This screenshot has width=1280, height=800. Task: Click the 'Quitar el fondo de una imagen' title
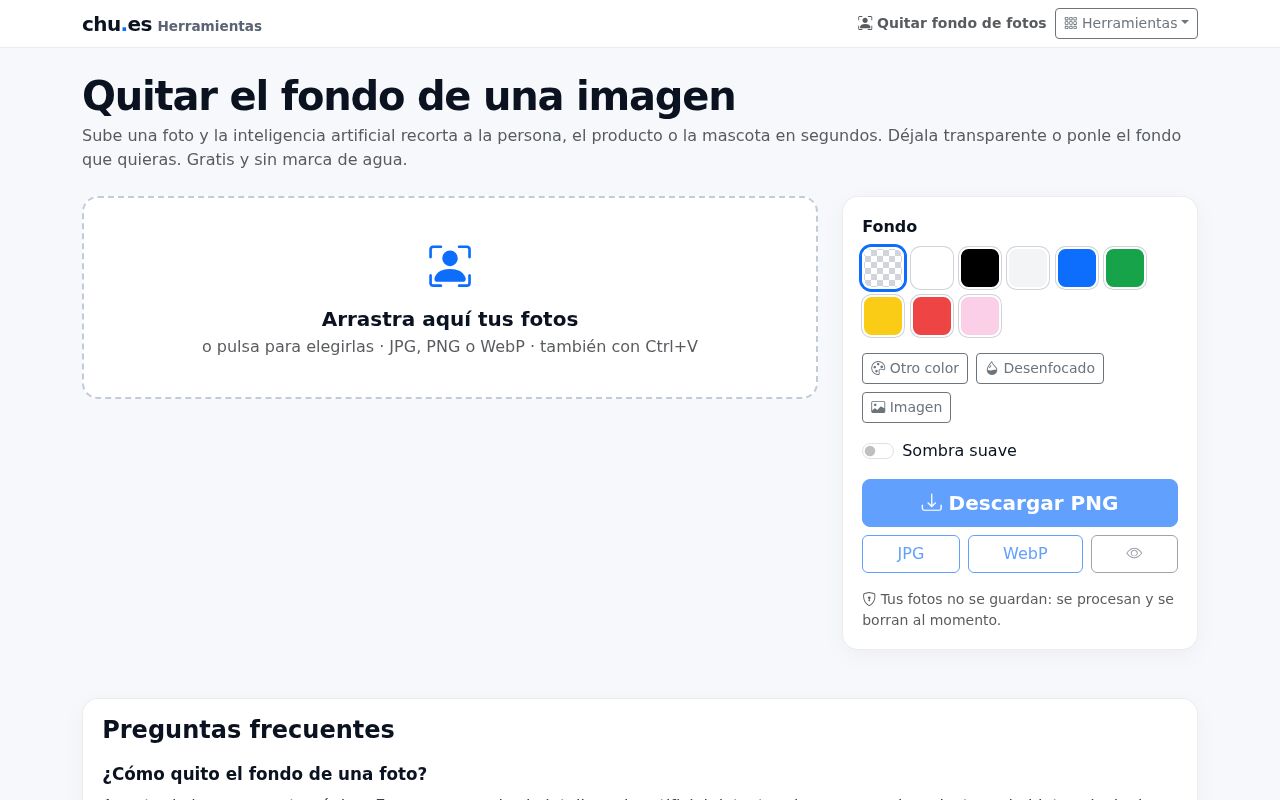pos(409,96)
